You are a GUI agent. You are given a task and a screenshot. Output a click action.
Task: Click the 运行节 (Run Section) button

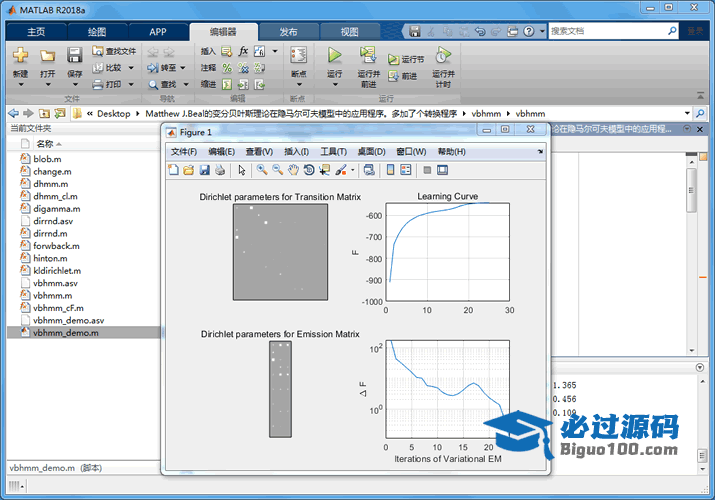[406, 59]
